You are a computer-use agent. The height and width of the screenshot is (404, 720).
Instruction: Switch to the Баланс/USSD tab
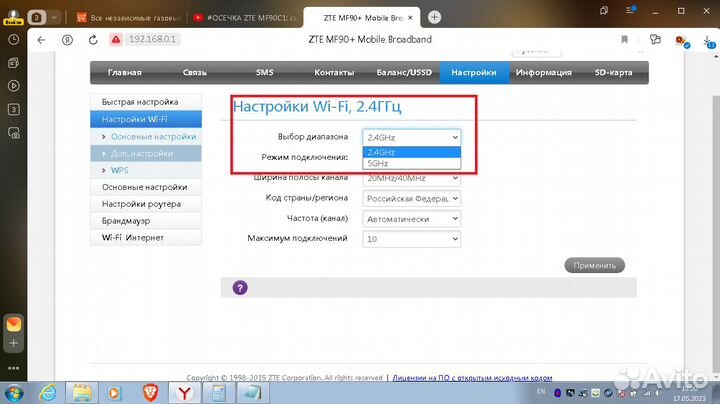pos(404,73)
